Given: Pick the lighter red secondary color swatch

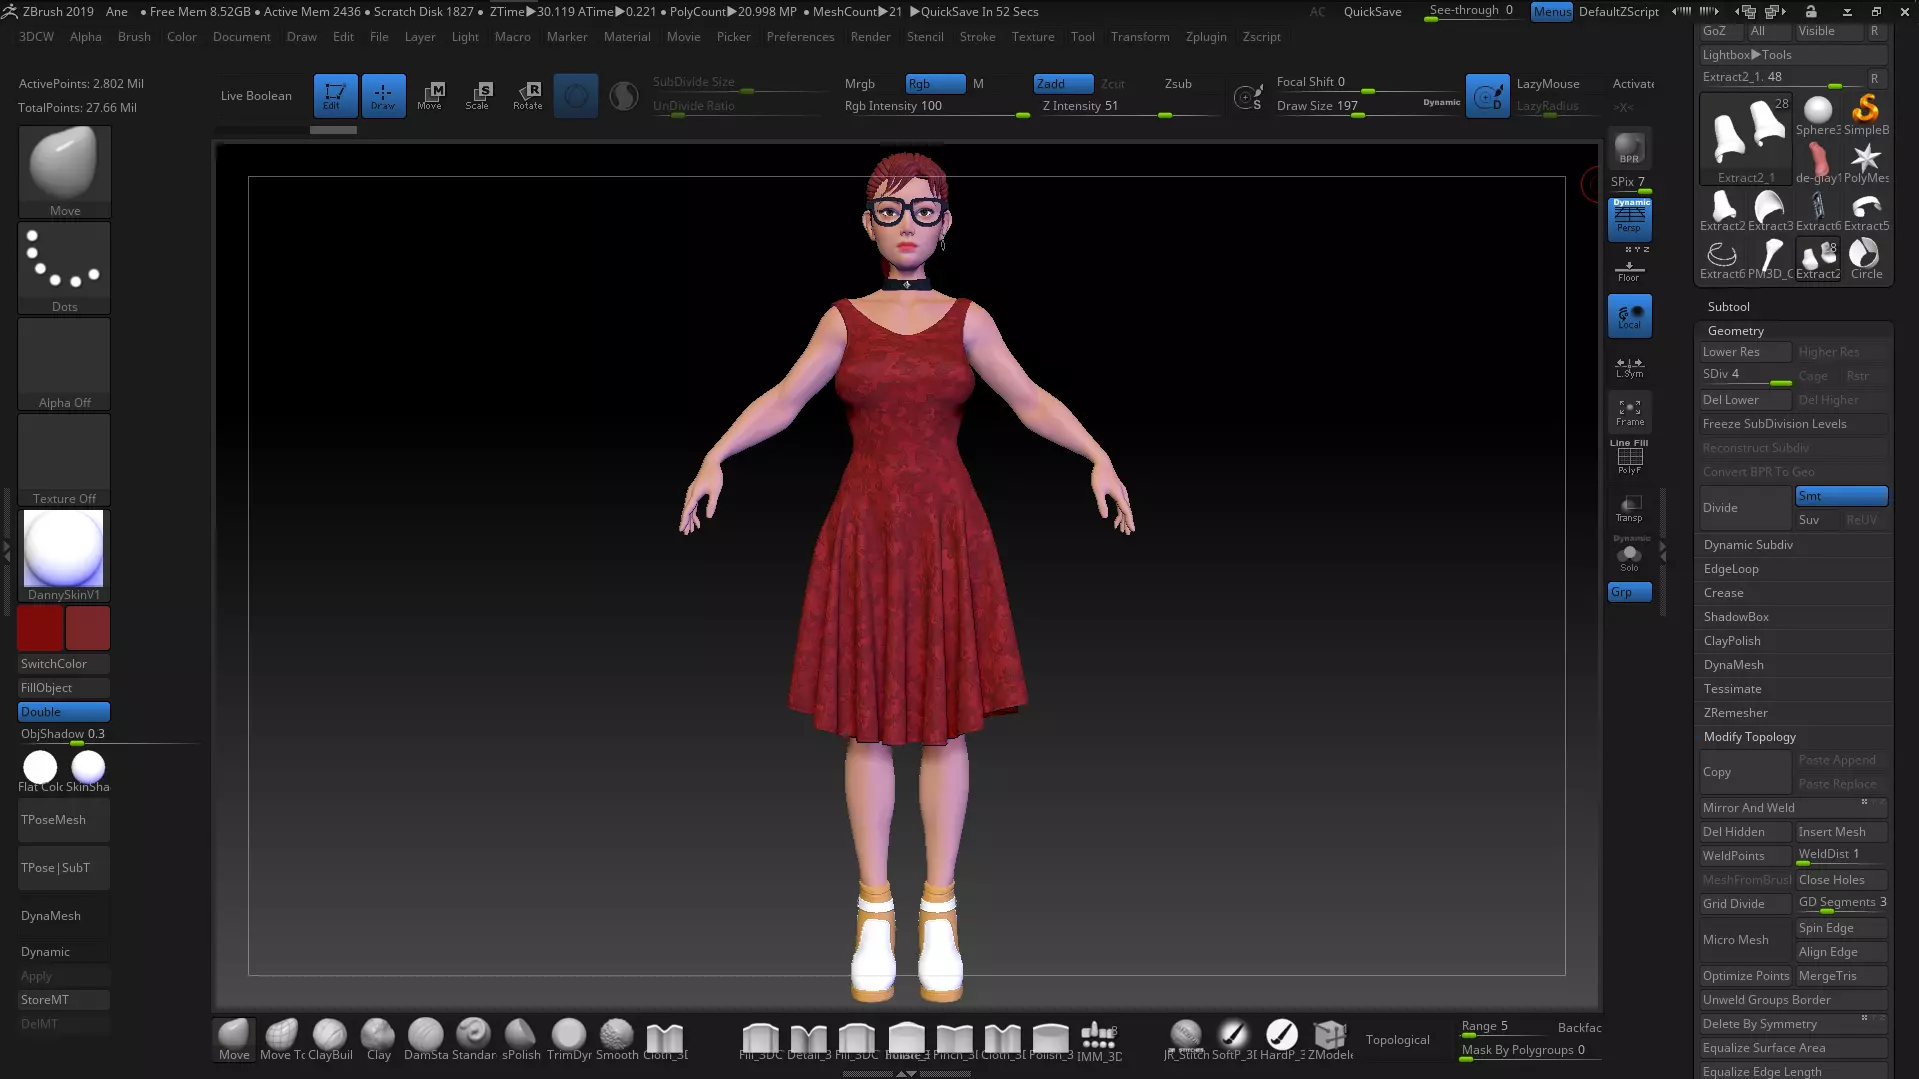Looking at the screenshot, I should pos(88,628).
